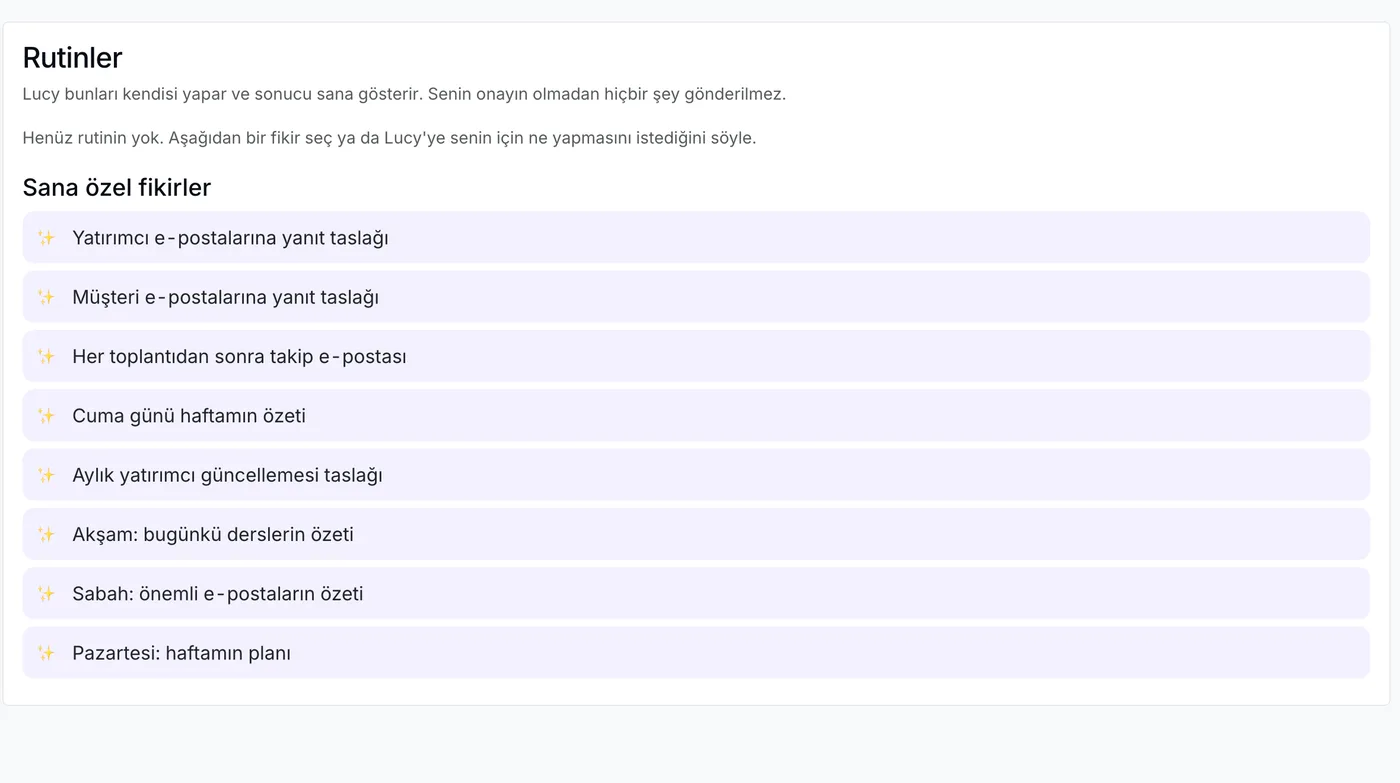Click sparkle icon beside Cuma günü haftamın özeti
The image size is (1400, 783).
click(46, 416)
